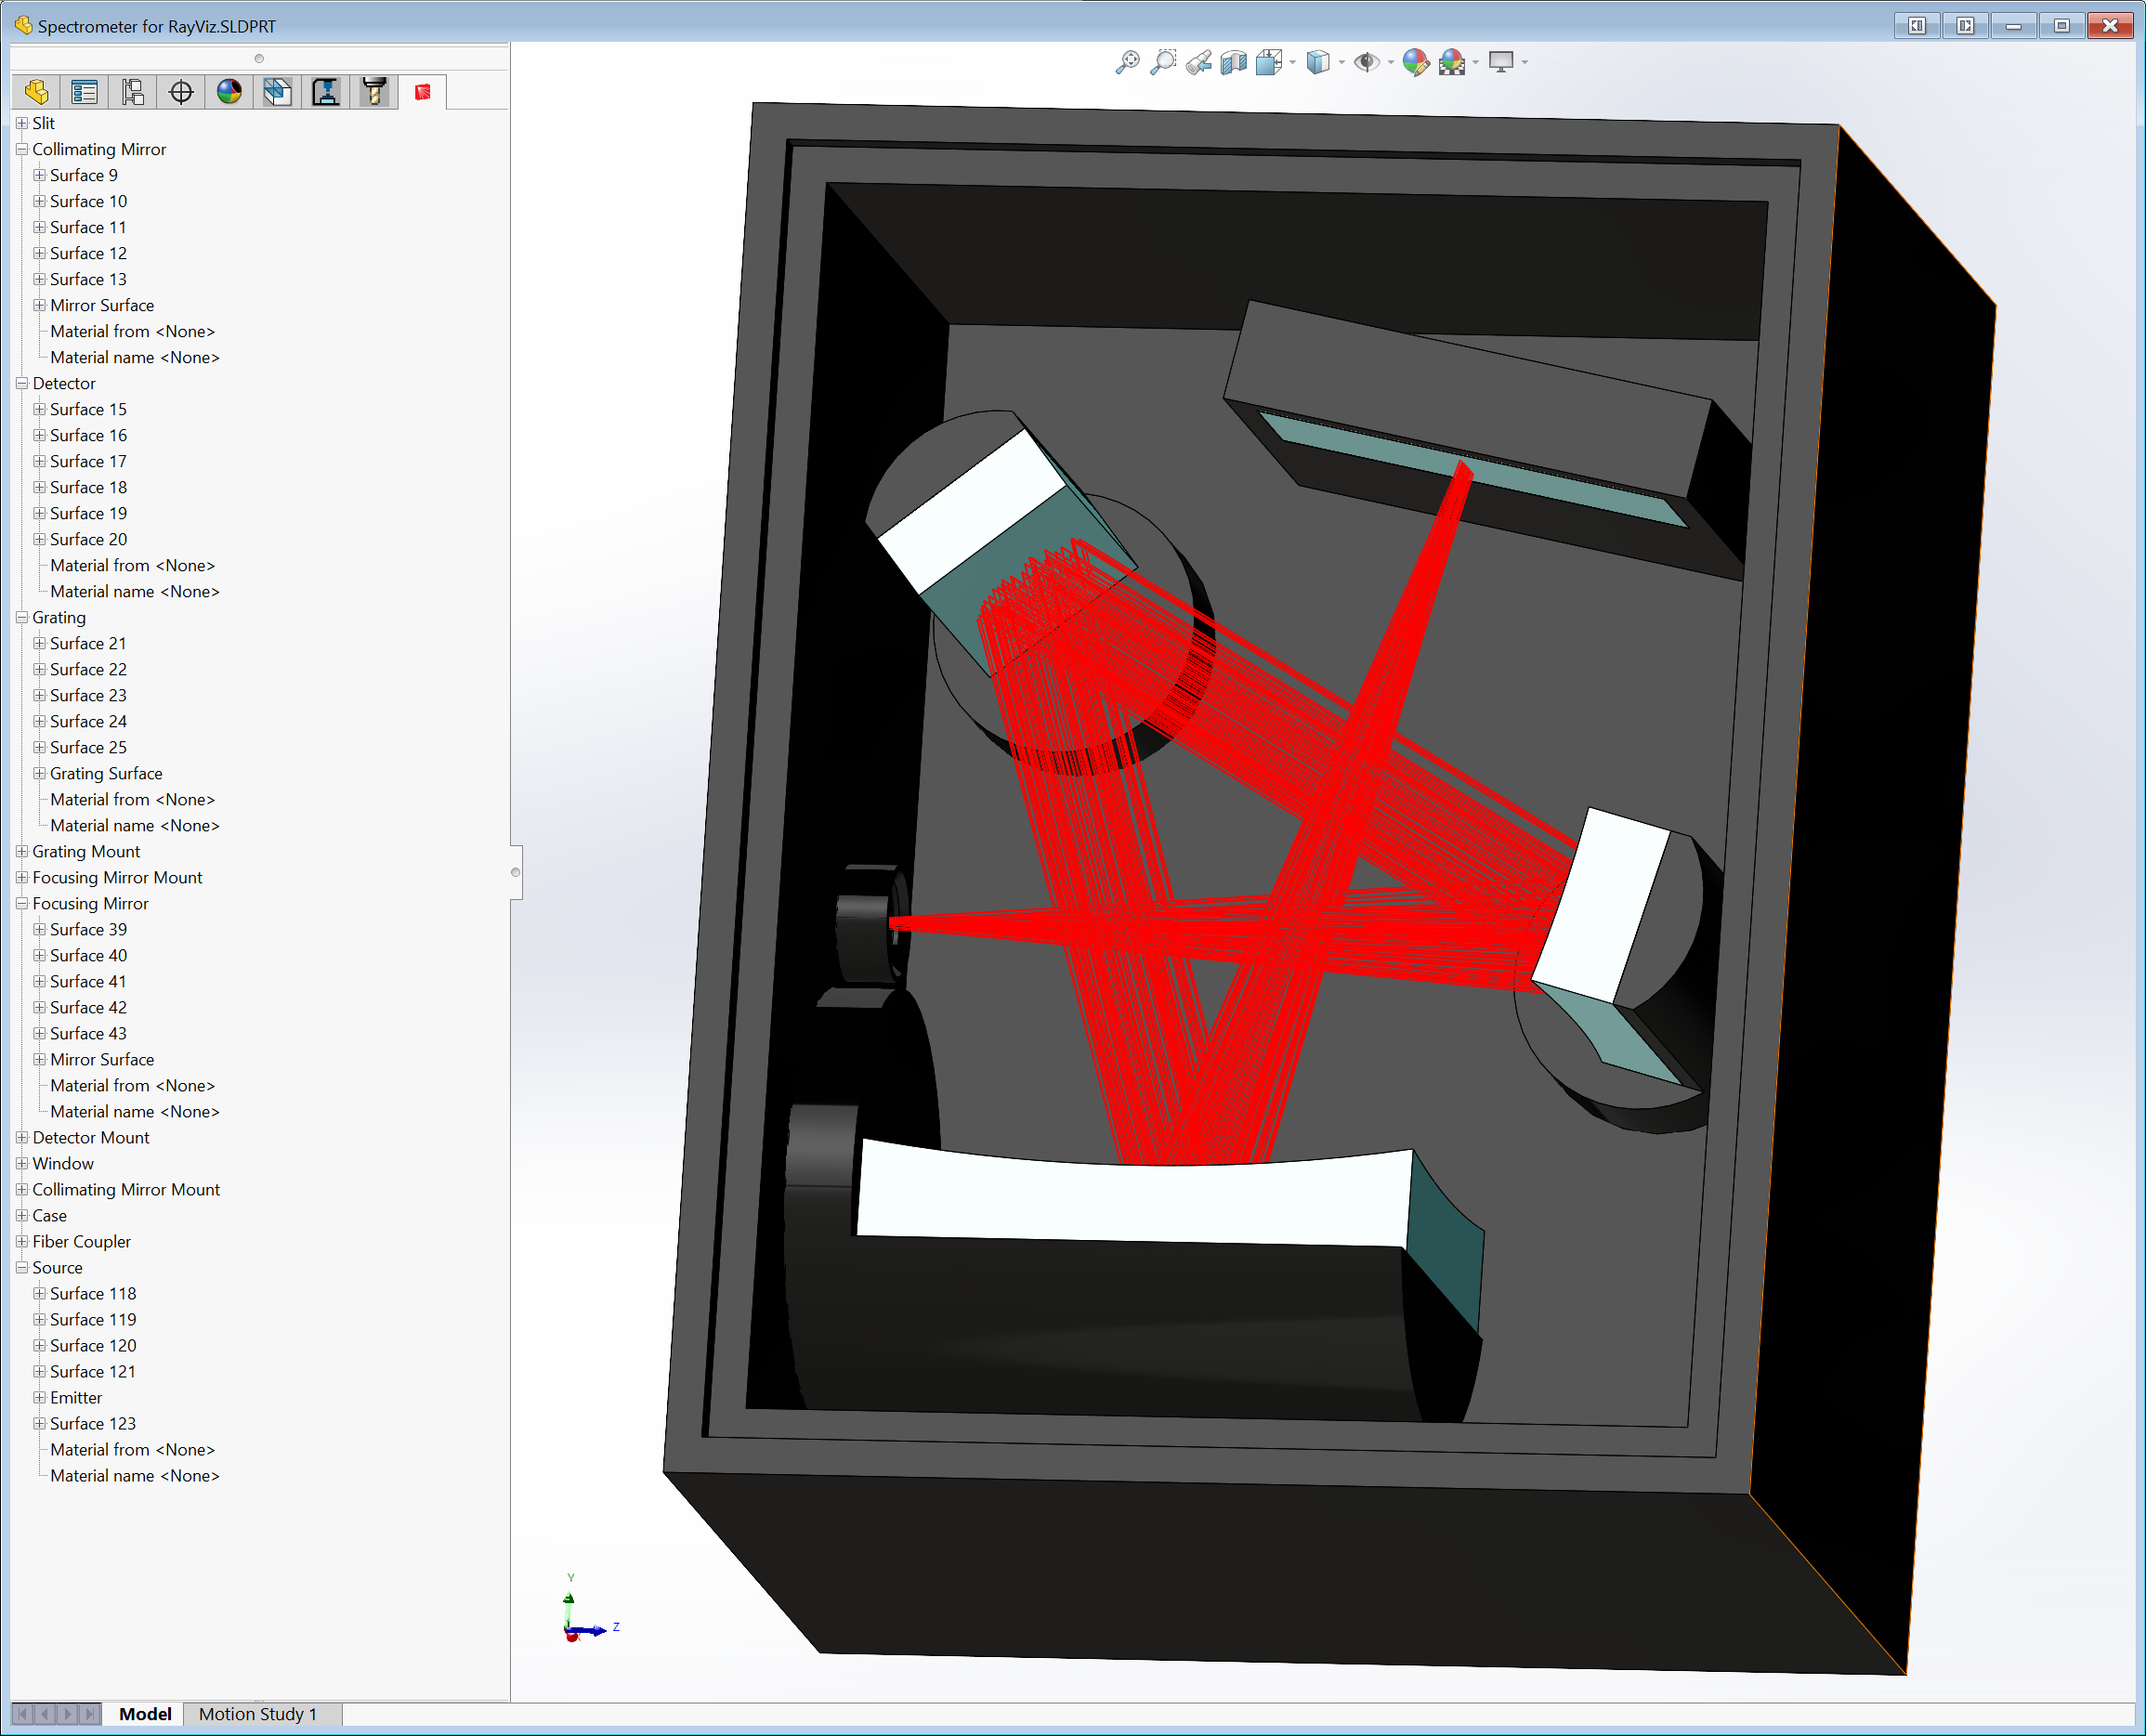
Task: Select the Emitter item under Source
Action: coord(76,1397)
